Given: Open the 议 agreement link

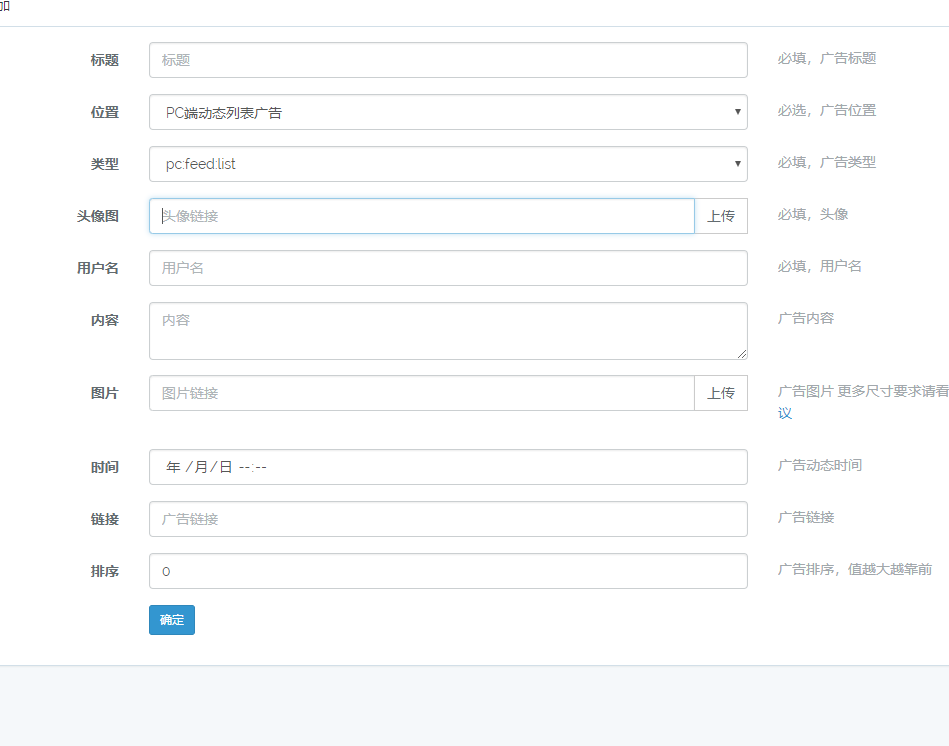Looking at the screenshot, I should [x=784, y=412].
